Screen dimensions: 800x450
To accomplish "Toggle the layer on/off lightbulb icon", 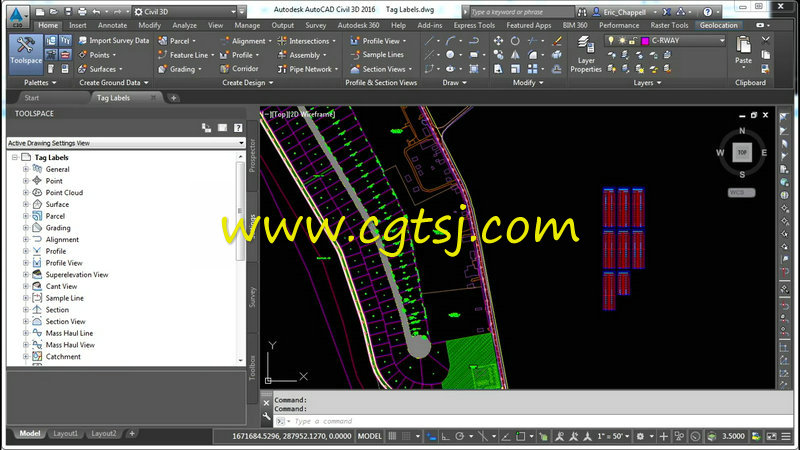I will [x=611, y=40].
